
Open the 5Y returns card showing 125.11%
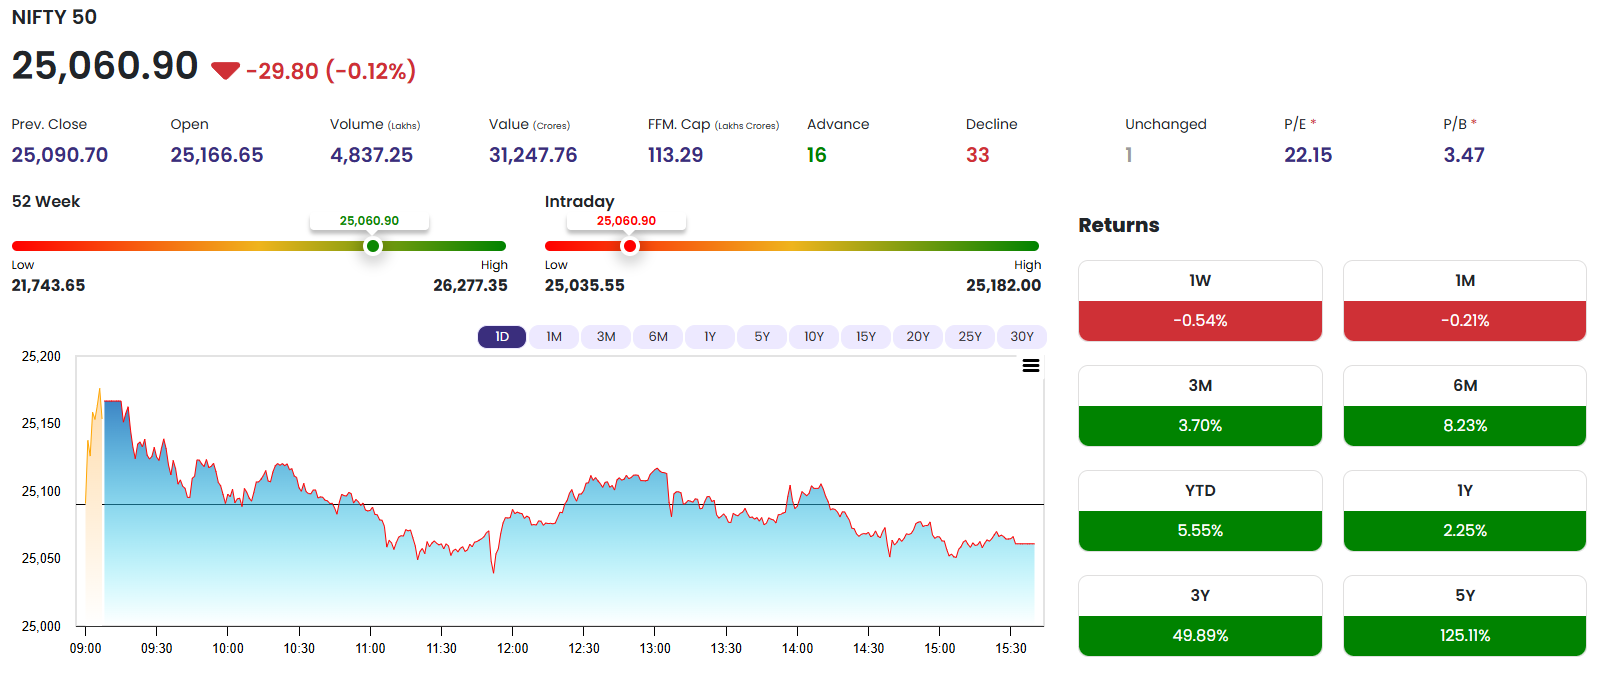point(1465,616)
